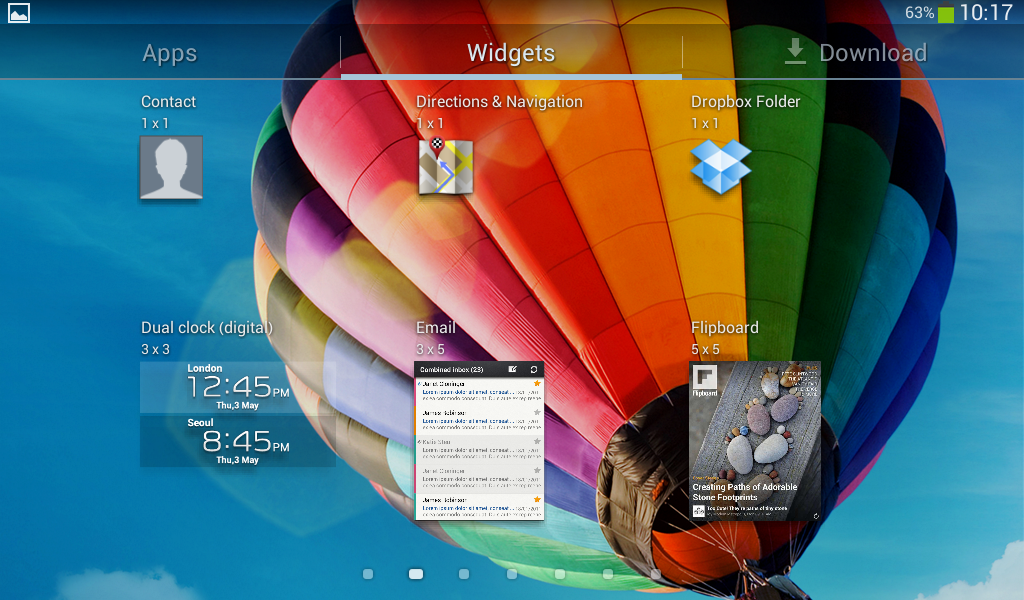Tap the green battery indicator icon
The width and height of the screenshot is (1024, 600).
click(x=945, y=14)
